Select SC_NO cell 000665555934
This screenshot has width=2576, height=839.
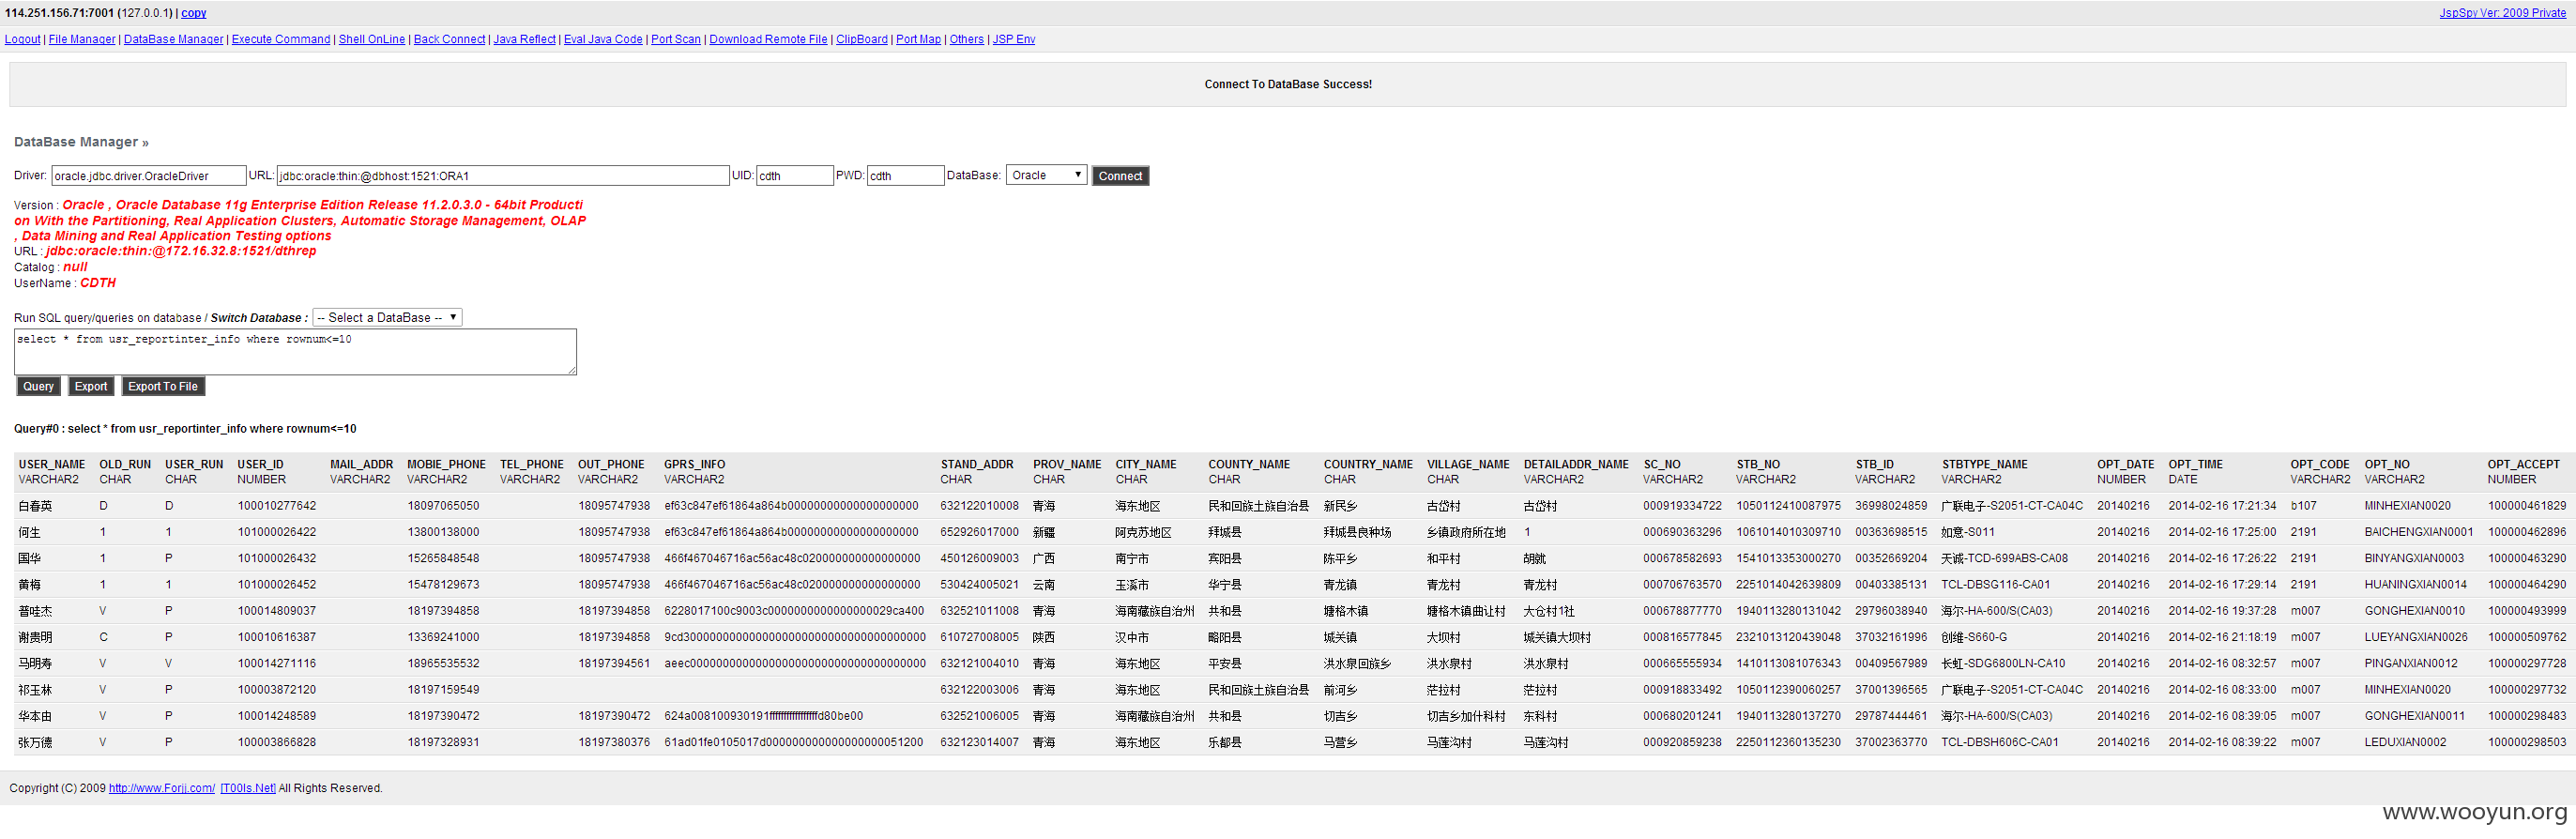(1682, 663)
